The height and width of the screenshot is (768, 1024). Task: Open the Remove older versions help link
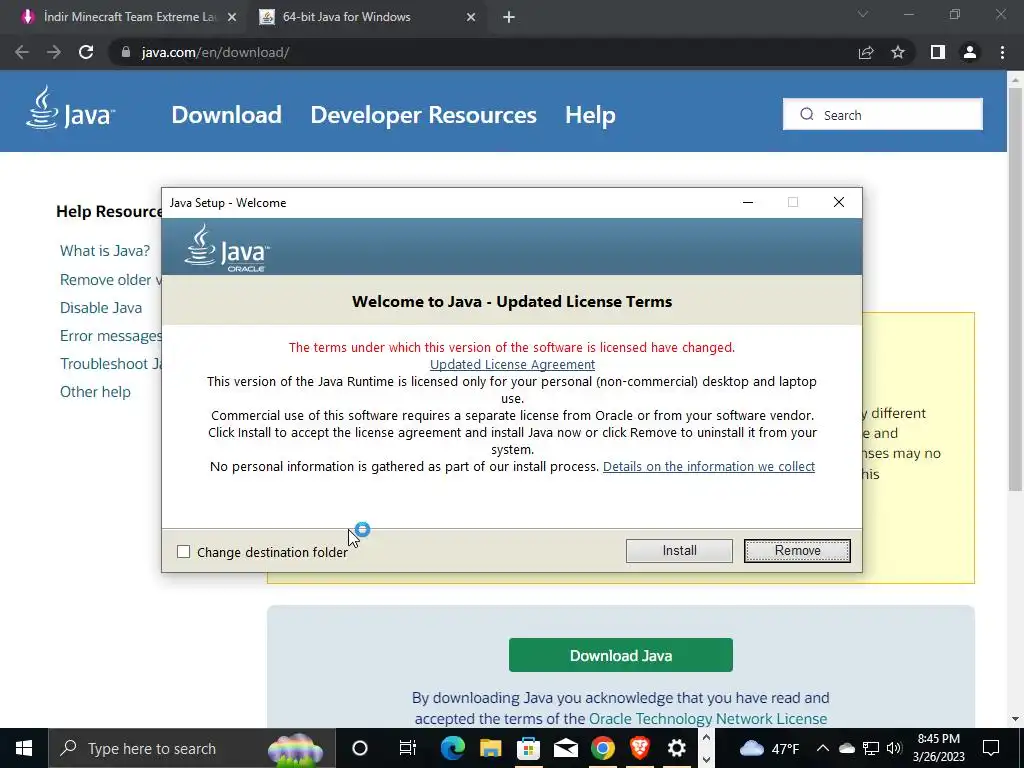click(x=110, y=280)
